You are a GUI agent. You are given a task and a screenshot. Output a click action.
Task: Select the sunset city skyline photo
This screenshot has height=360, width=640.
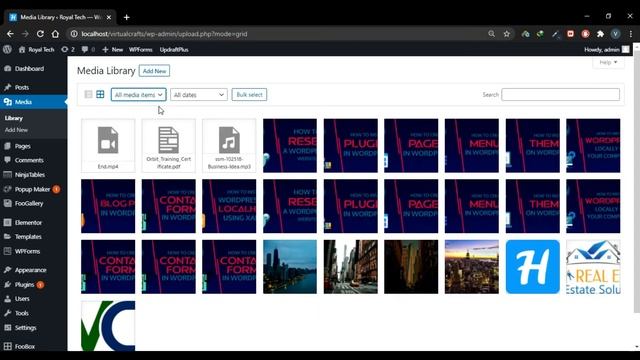click(x=472, y=267)
